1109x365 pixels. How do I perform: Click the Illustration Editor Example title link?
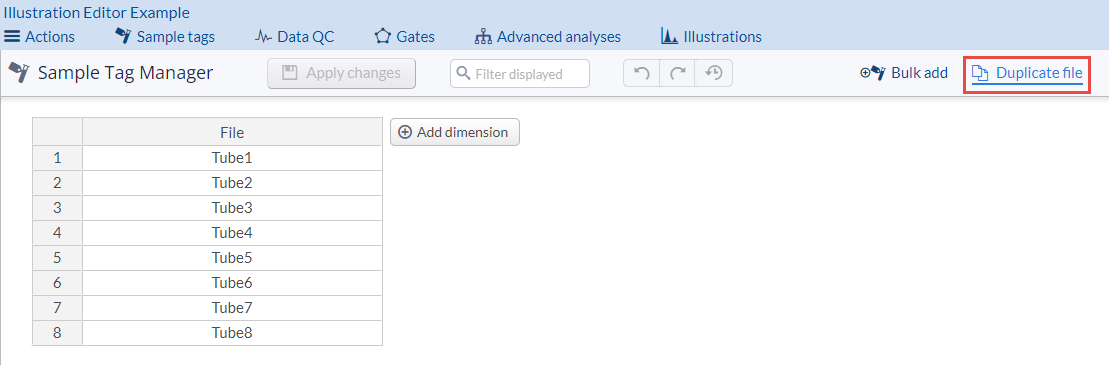coord(97,13)
